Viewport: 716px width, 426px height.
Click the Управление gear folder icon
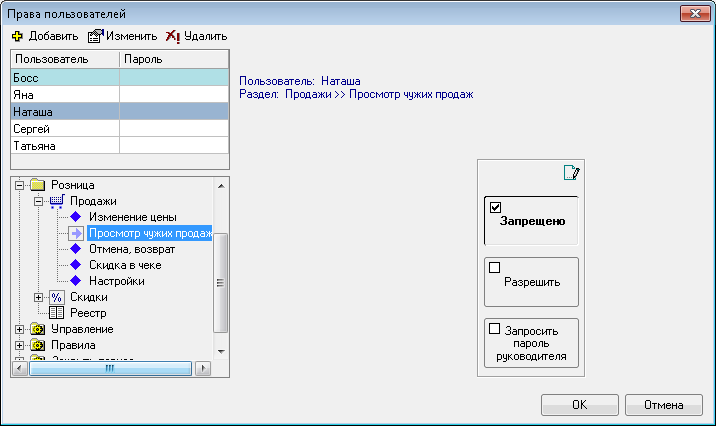tap(37, 329)
